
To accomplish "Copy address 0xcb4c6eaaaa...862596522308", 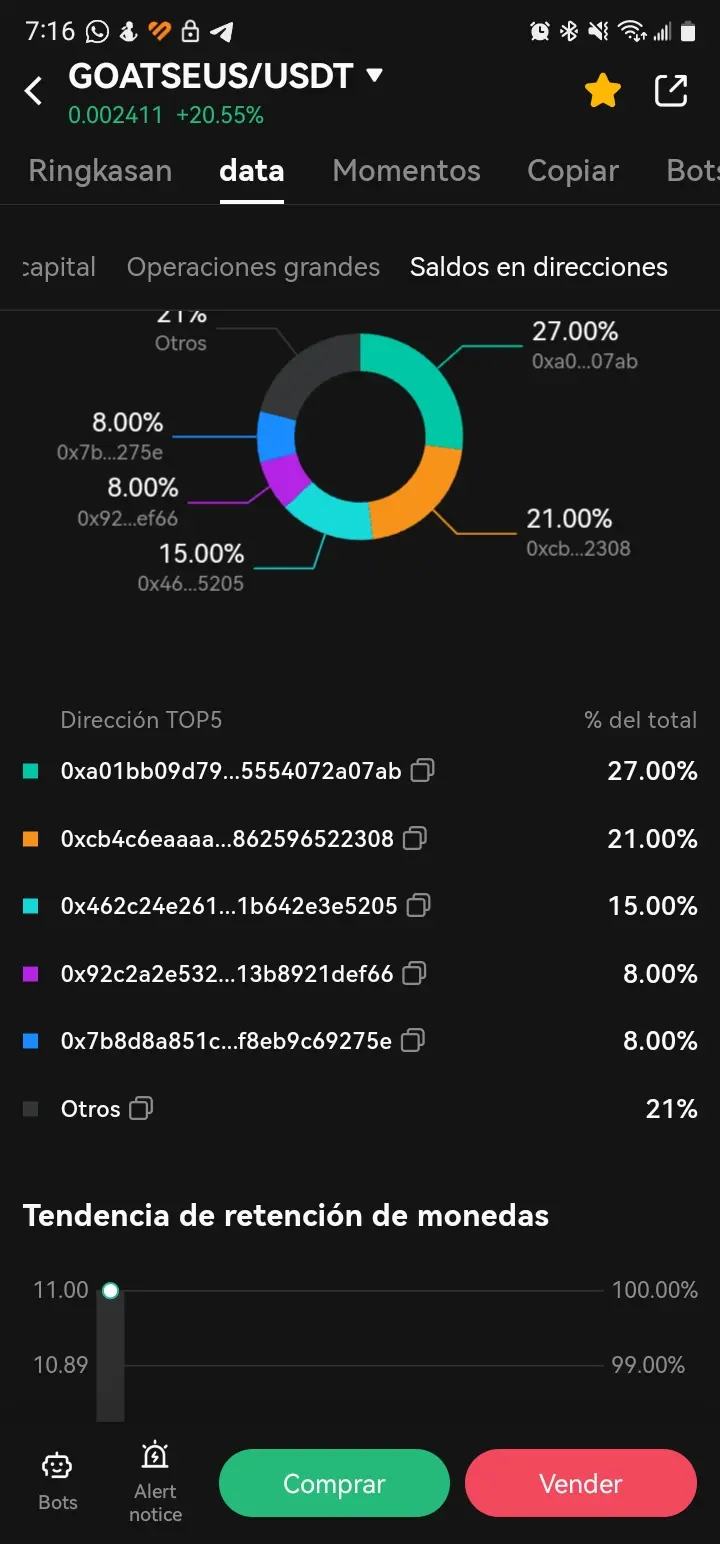I will click(415, 838).
